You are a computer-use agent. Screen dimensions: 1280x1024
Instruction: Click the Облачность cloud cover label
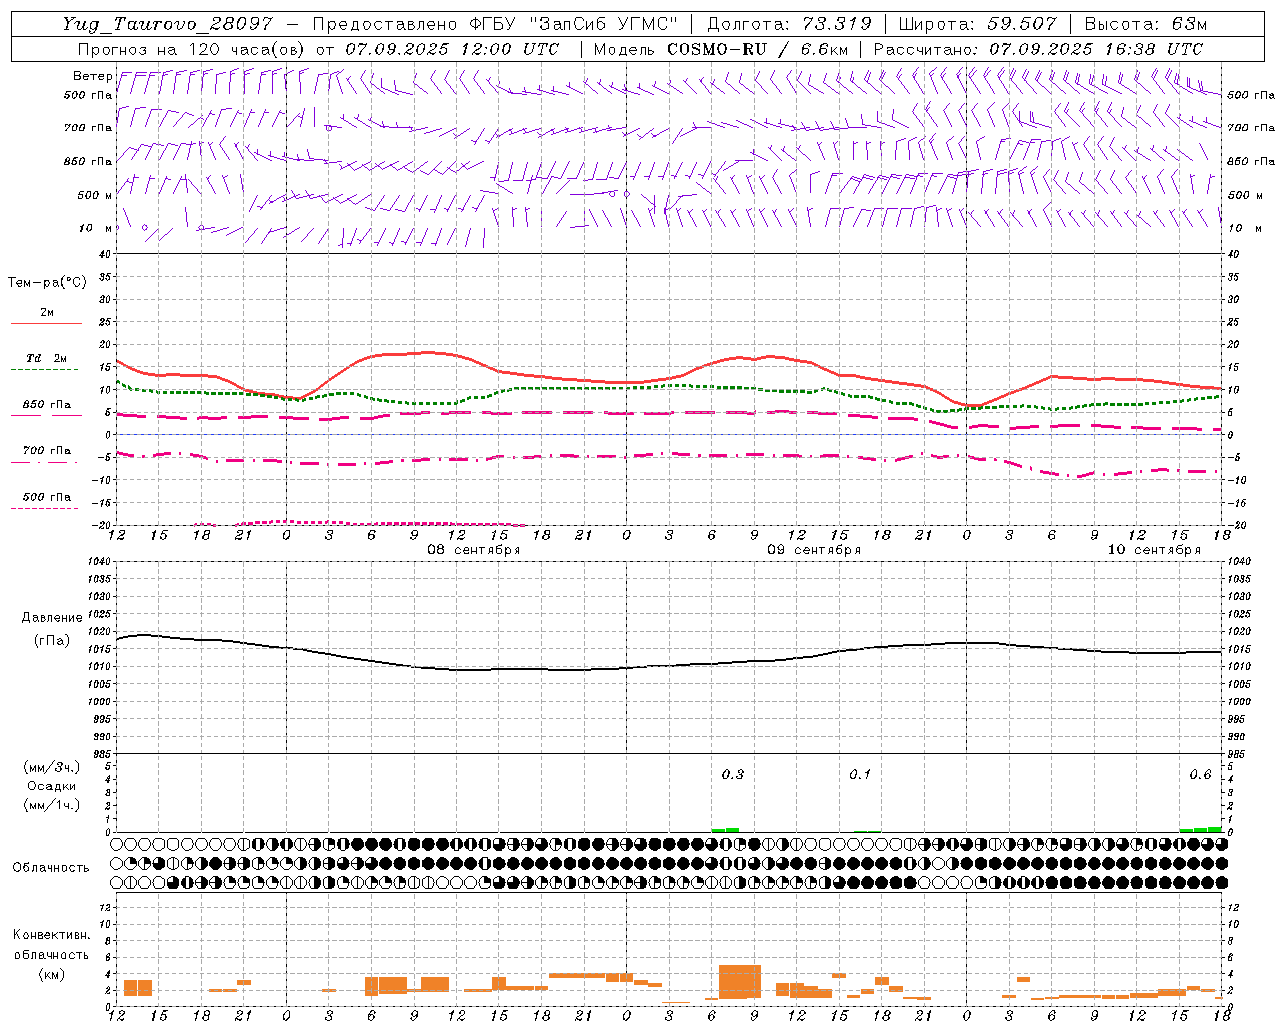(51, 868)
